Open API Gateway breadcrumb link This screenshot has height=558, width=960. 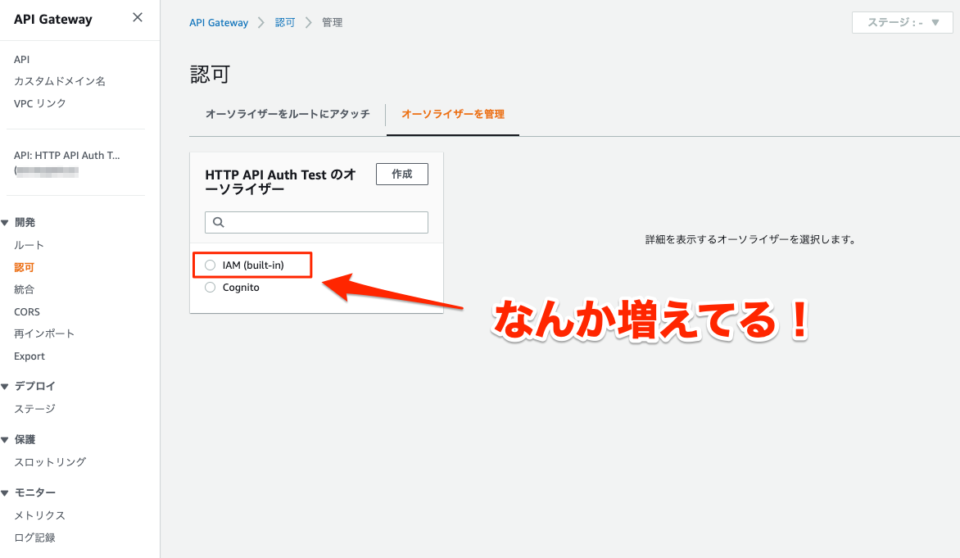[x=219, y=23]
